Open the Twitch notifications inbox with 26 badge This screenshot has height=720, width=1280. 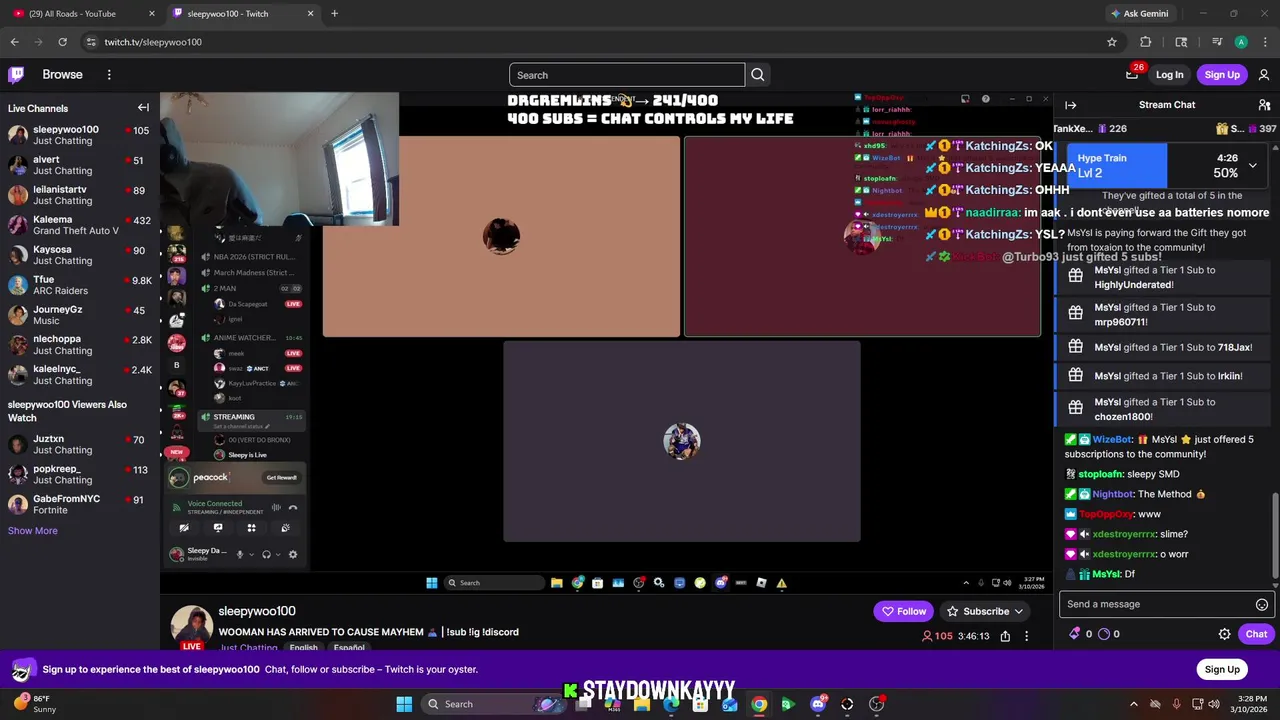(1132, 74)
